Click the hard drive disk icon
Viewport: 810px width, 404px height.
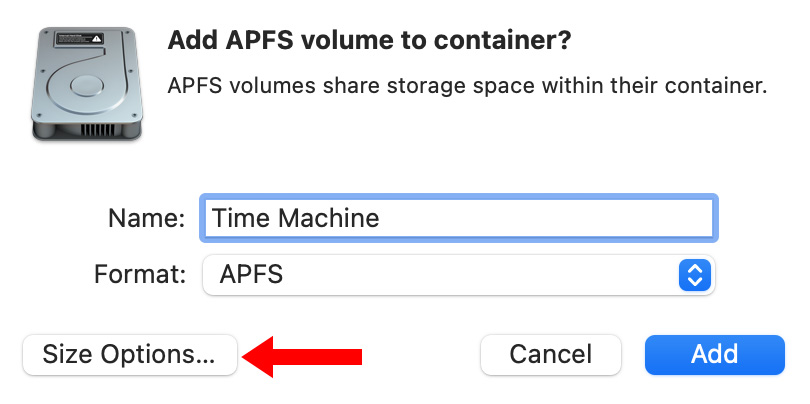pos(84,84)
